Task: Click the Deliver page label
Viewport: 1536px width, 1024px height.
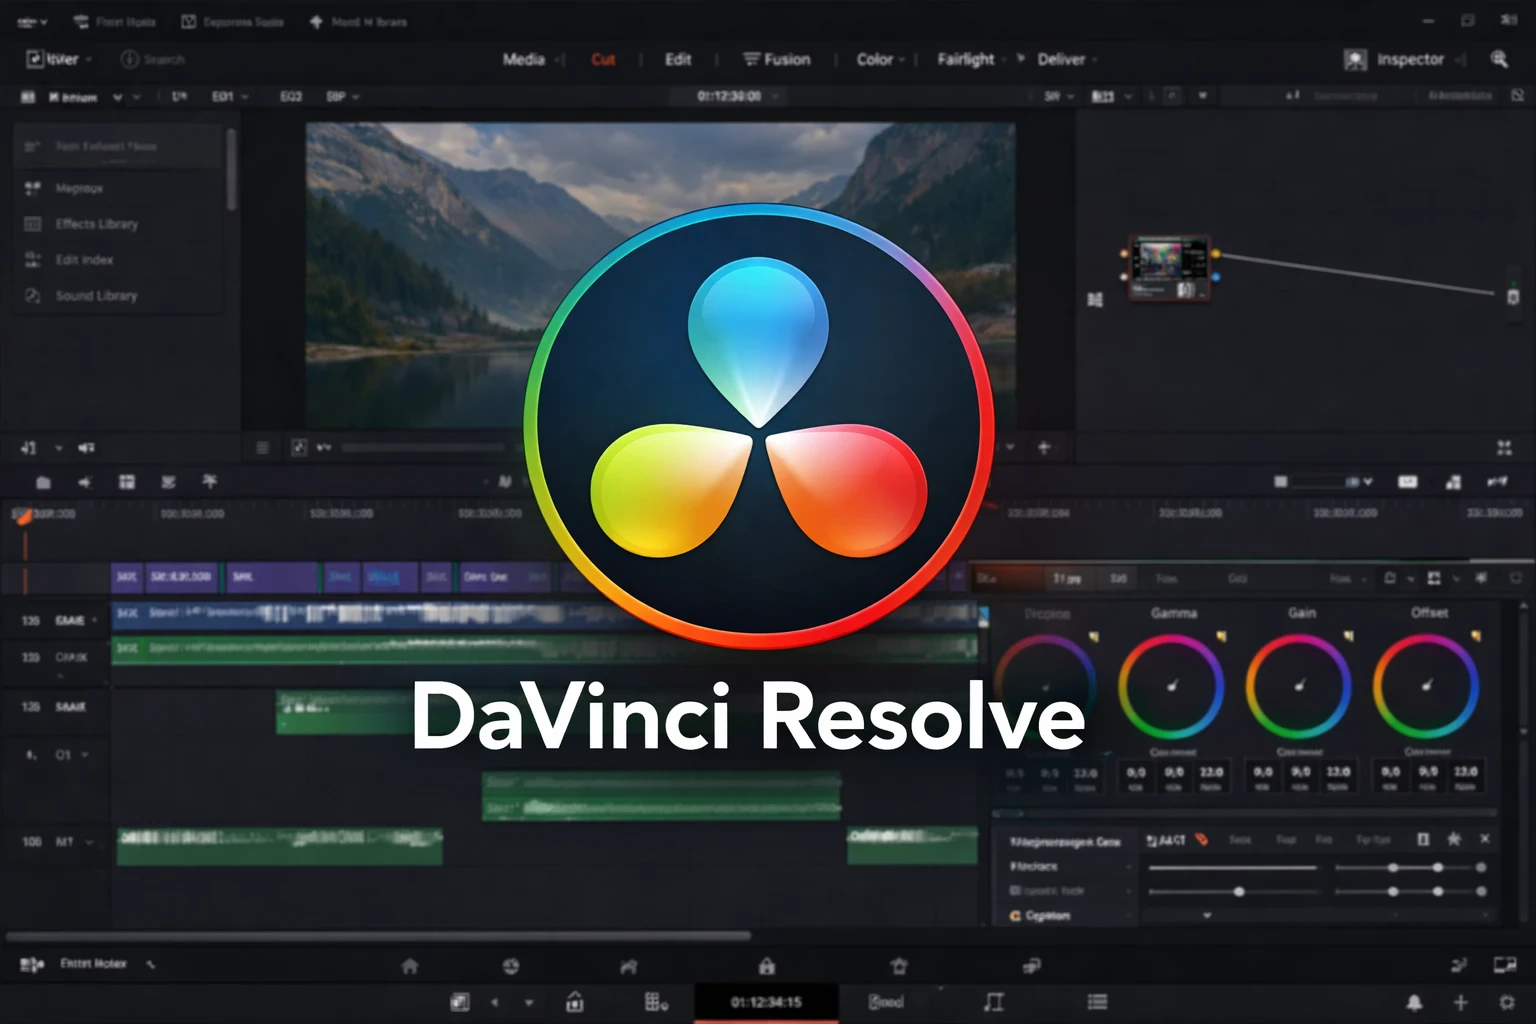Action: [x=1061, y=59]
